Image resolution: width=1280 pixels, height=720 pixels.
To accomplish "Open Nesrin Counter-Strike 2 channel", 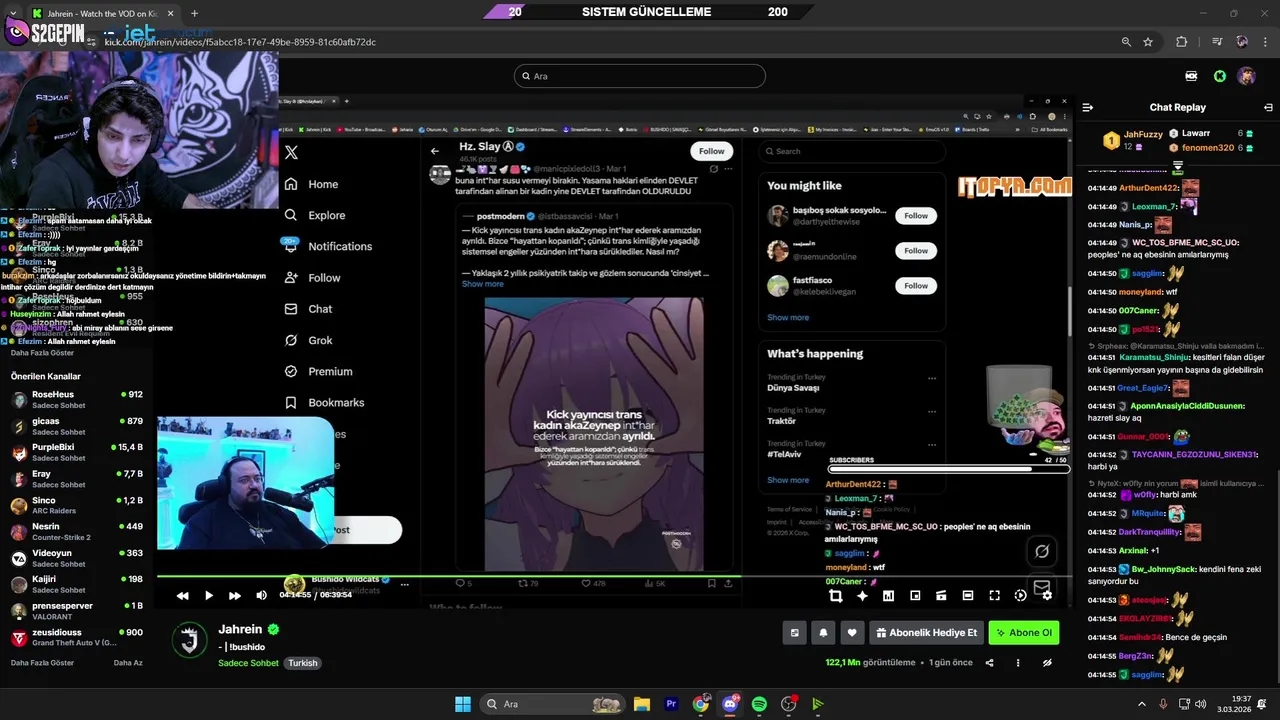I will point(77,532).
